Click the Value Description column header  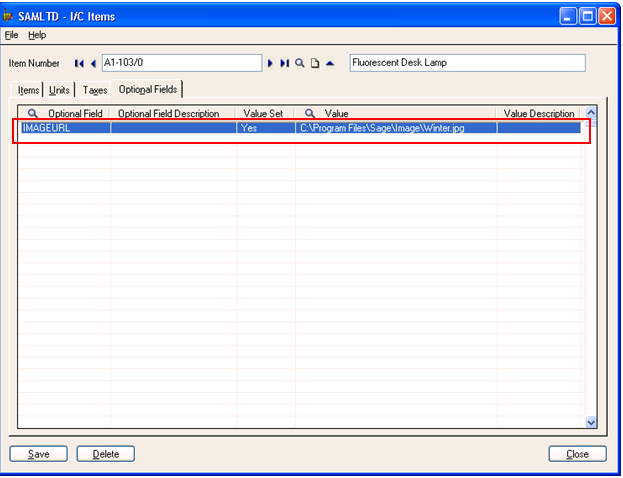pos(539,114)
